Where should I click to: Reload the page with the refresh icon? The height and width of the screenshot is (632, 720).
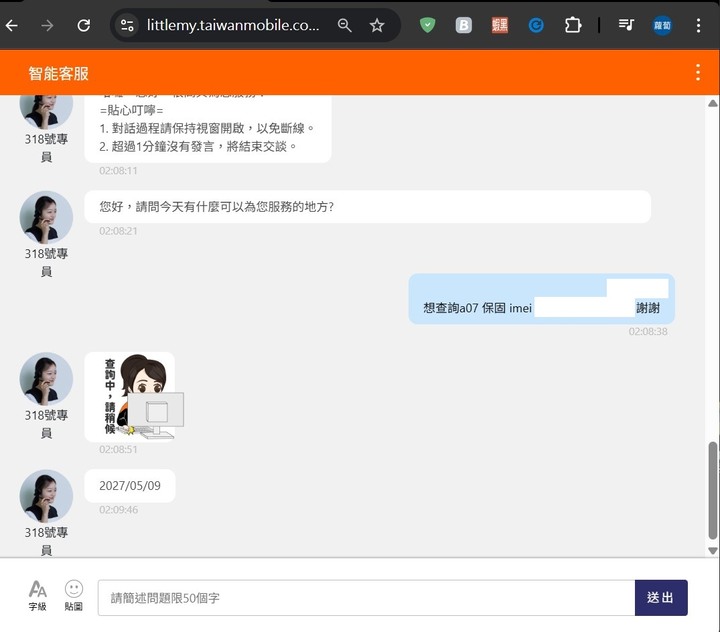click(x=84, y=25)
